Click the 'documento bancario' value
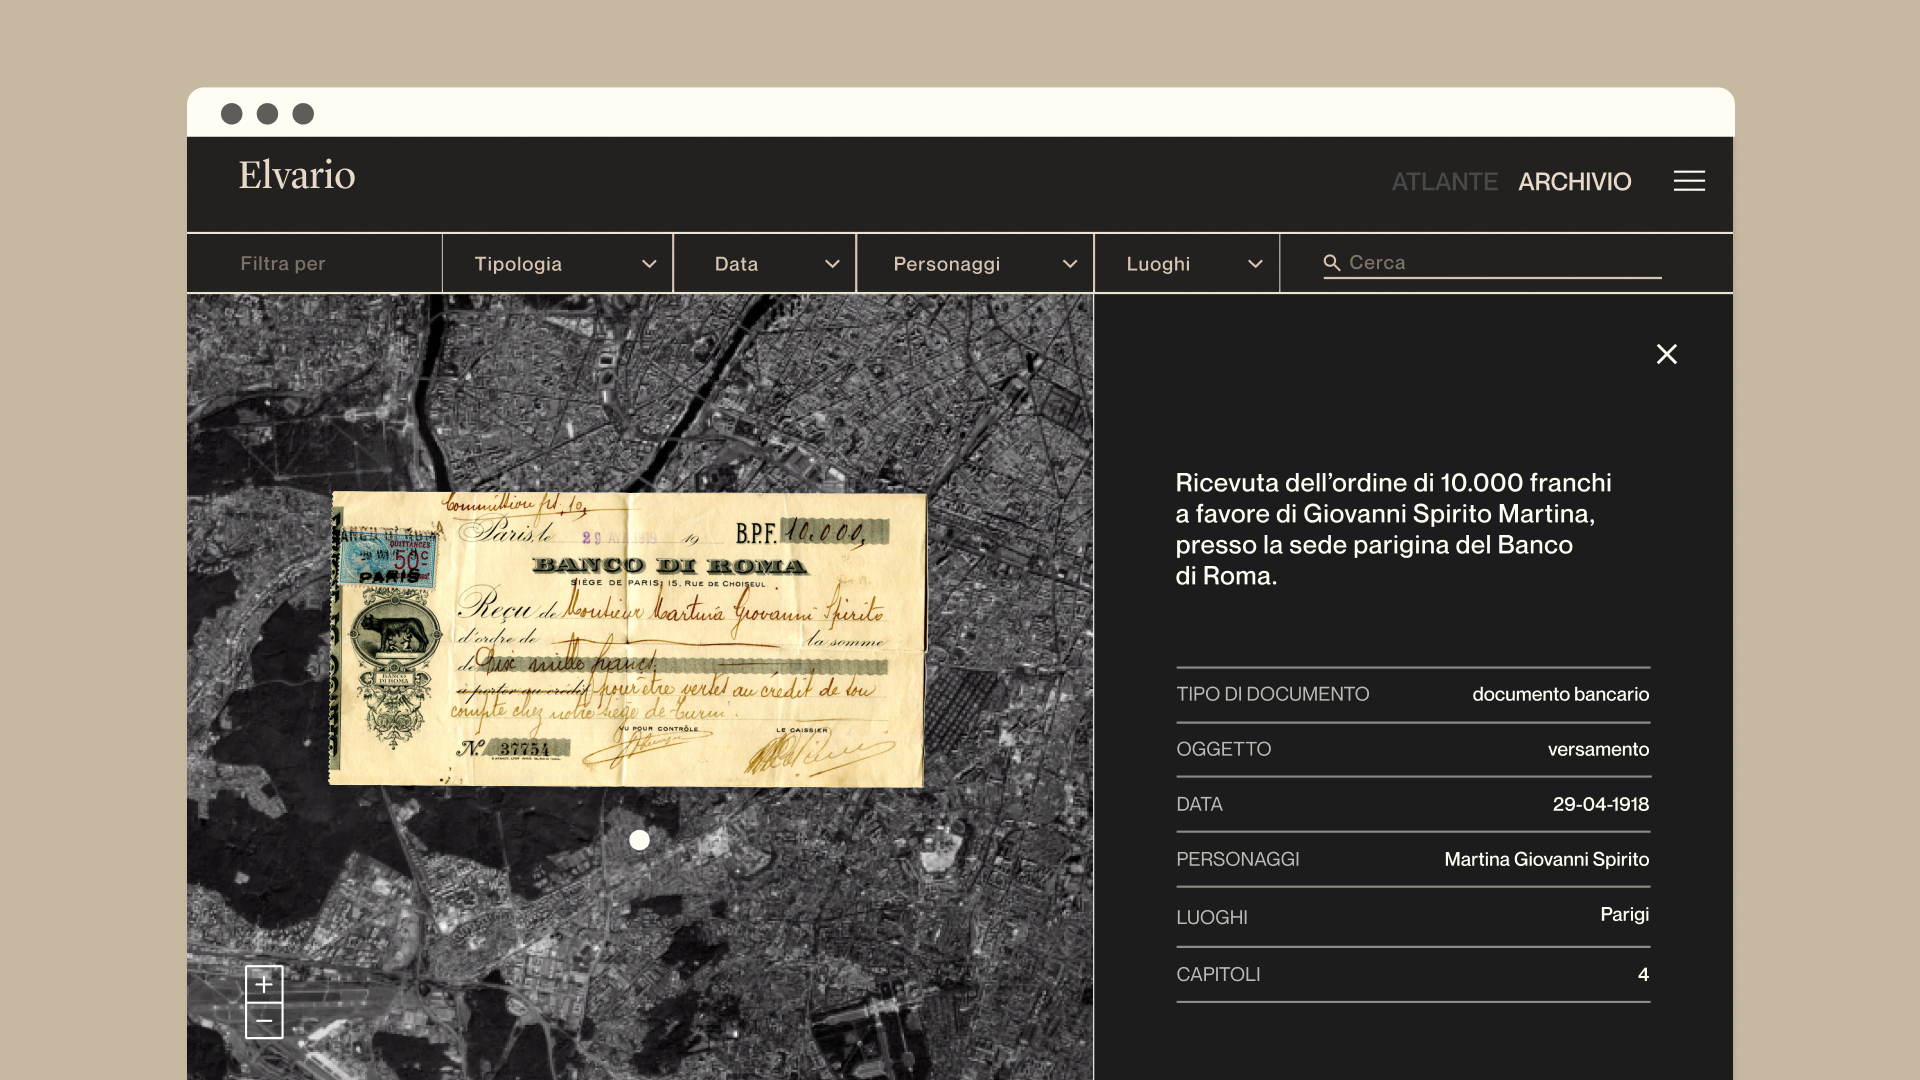Image resolution: width=1920 pixels, height=1080 pixels. (1560, 694)
